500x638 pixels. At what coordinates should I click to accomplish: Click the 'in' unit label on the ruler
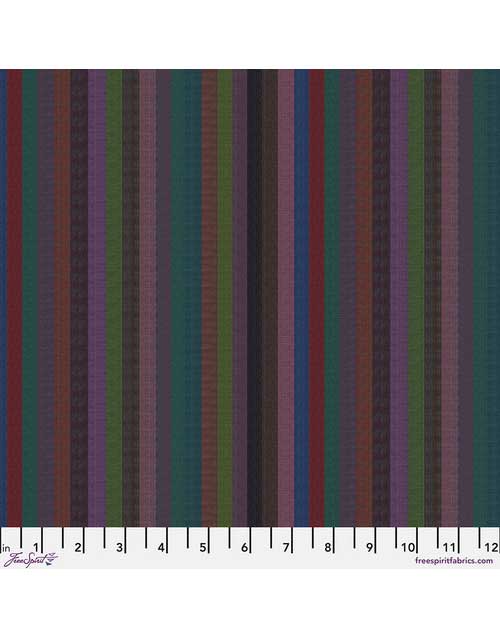point(6,548)
